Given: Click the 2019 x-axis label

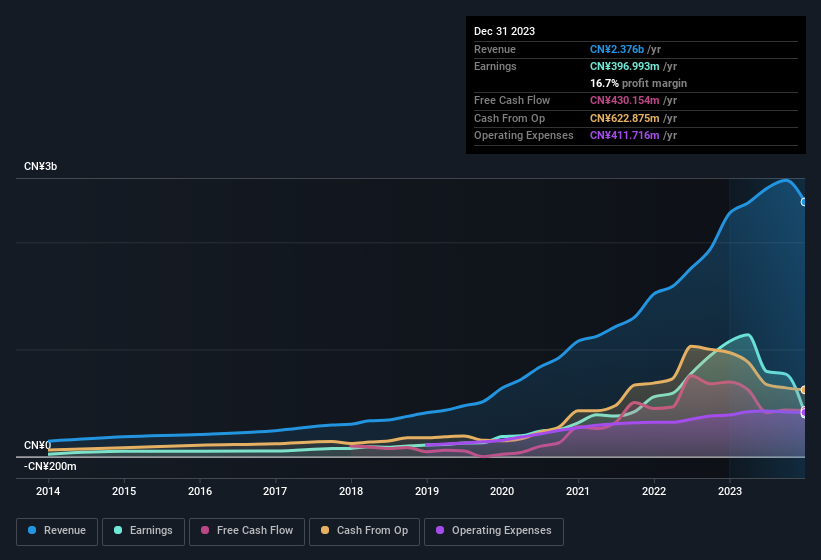Looking at the screenshot, I should coord(427,491).
